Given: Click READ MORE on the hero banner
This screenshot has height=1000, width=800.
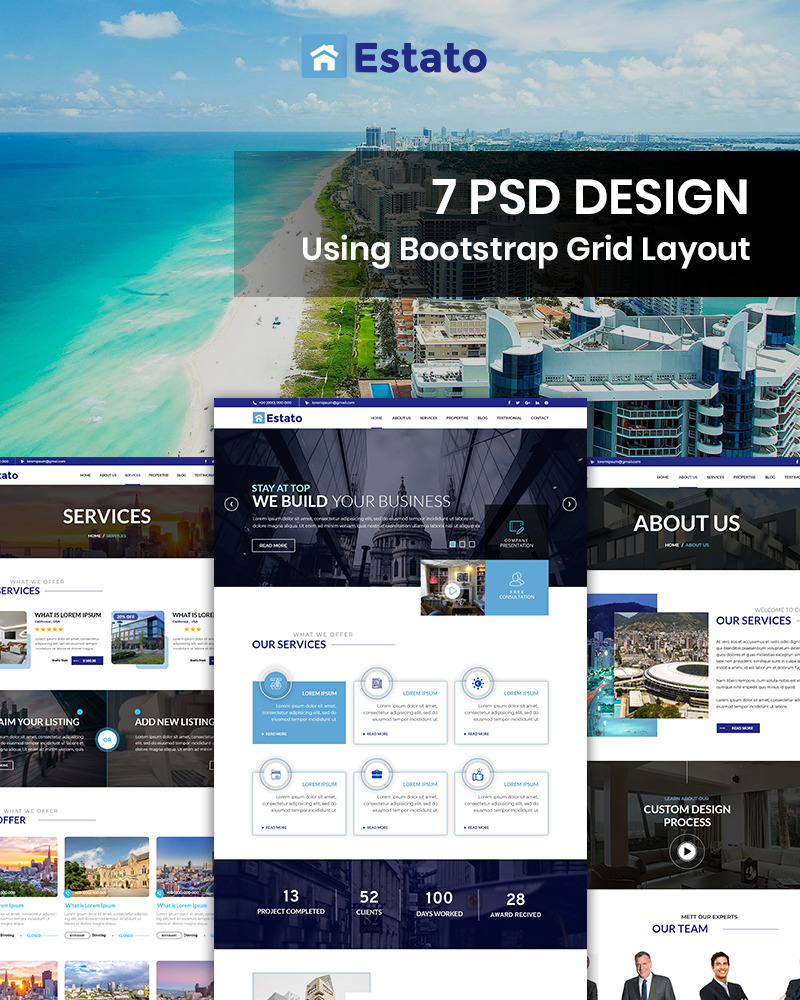Looking at the screenshot, I should pyautogui.click(x=274, y=544).
